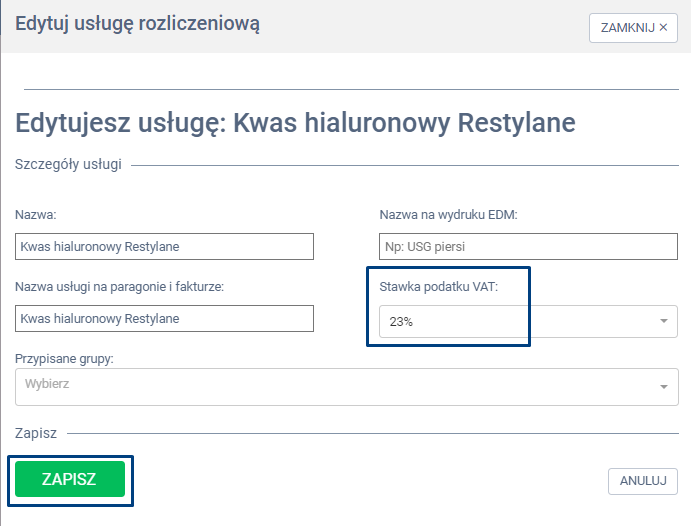
Task: Click the 'Nazwa na wydruku EDM:' label
Action: (x=447, y=215)
